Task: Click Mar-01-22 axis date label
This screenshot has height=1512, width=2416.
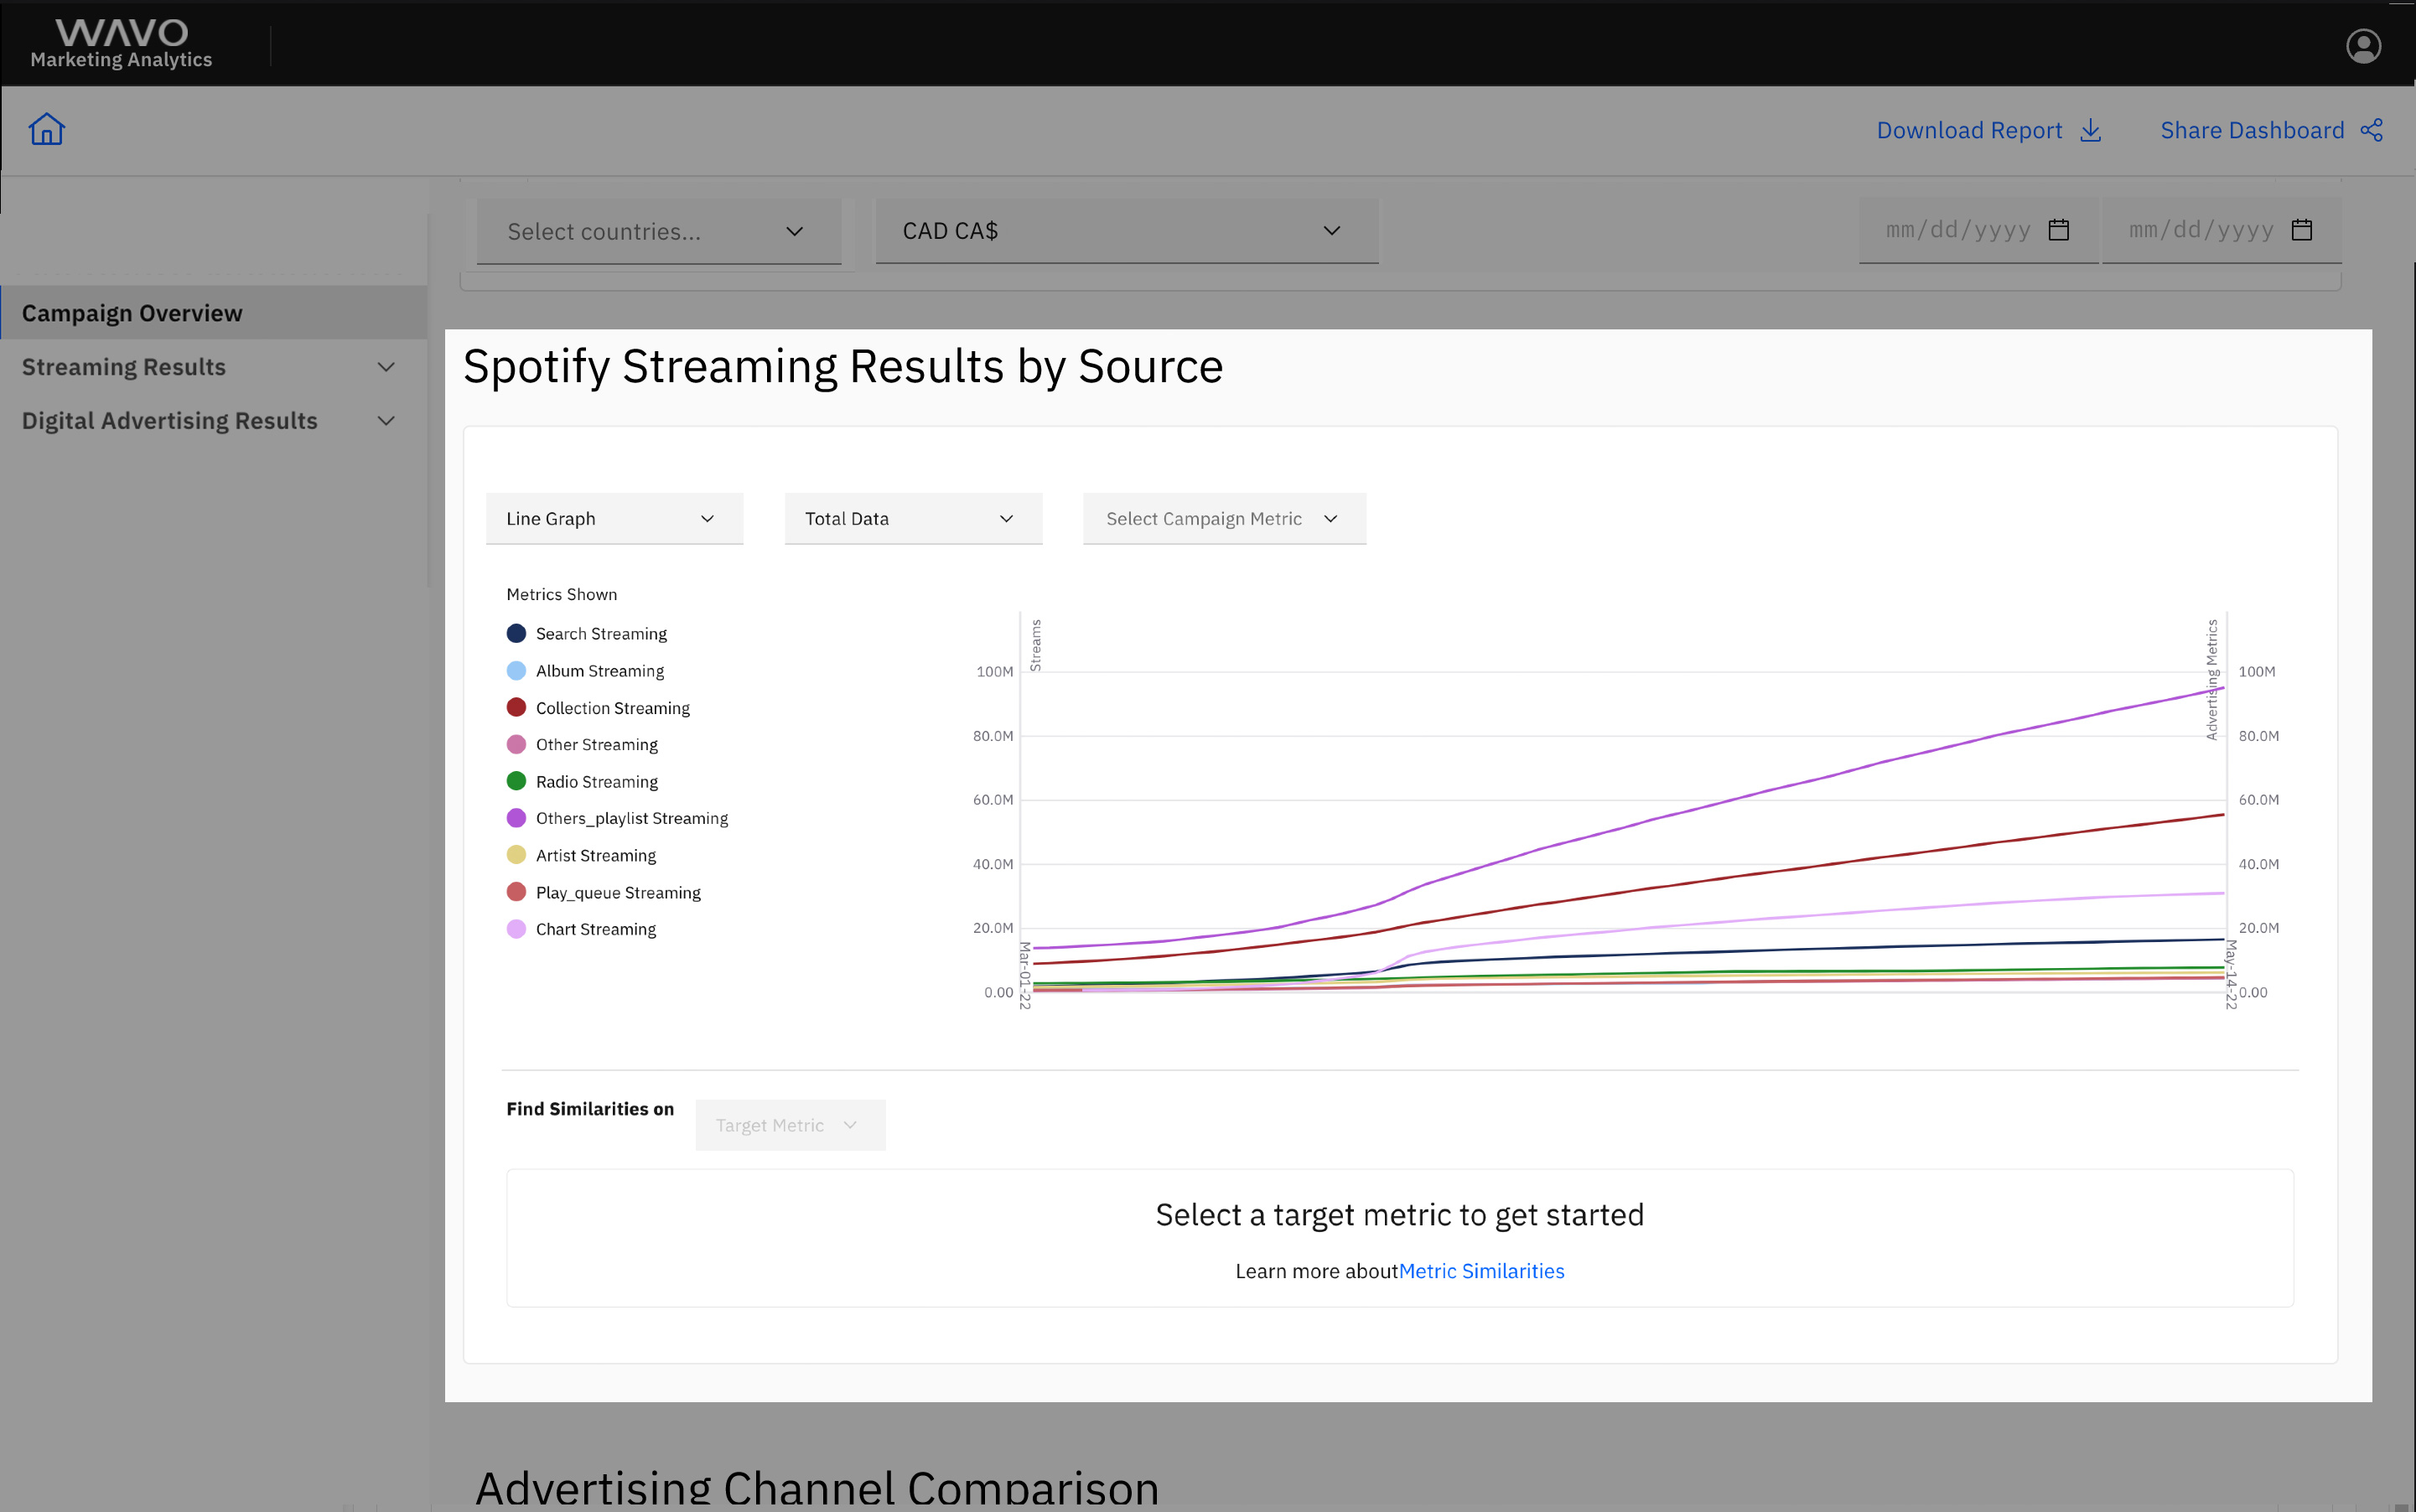Action: [1024, 975]
